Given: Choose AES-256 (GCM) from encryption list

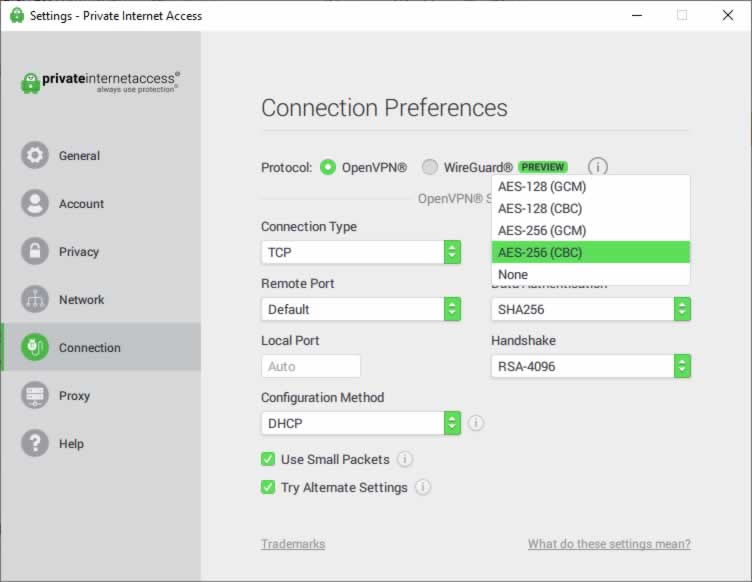Looking at the screenshot, I should 591,231.
